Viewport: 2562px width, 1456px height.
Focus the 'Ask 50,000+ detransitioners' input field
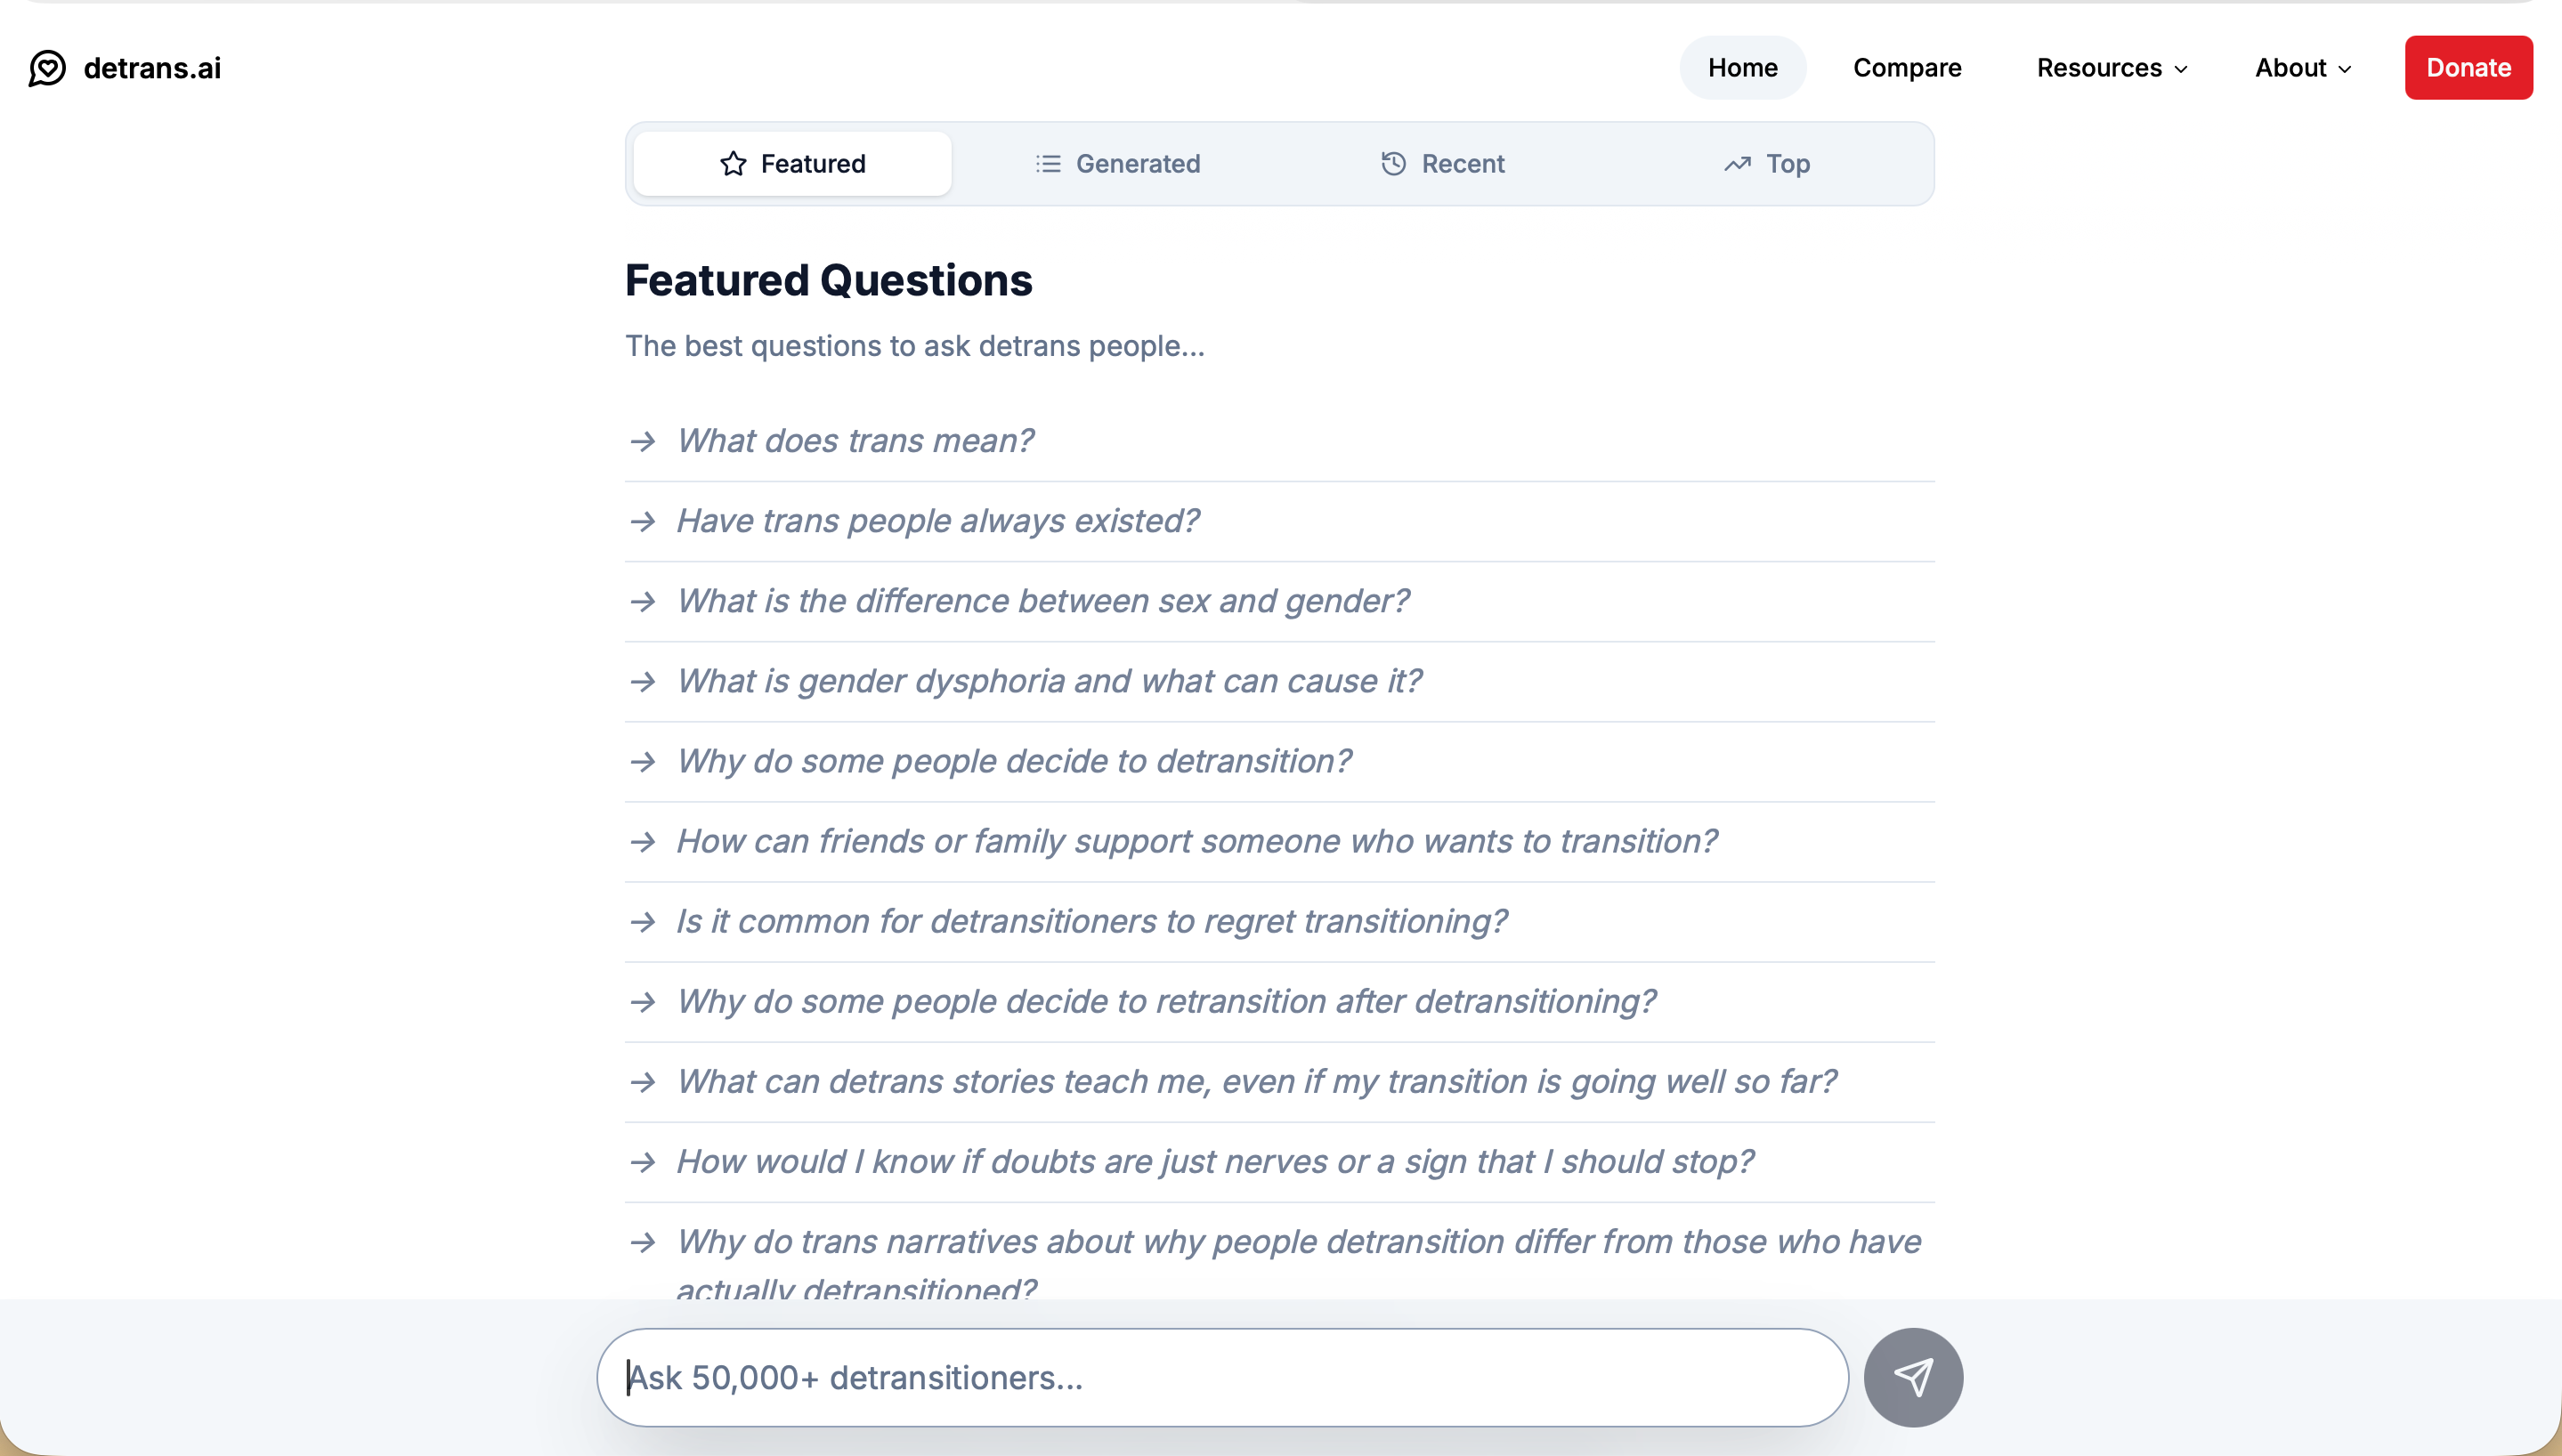tap(1222, 1377)
